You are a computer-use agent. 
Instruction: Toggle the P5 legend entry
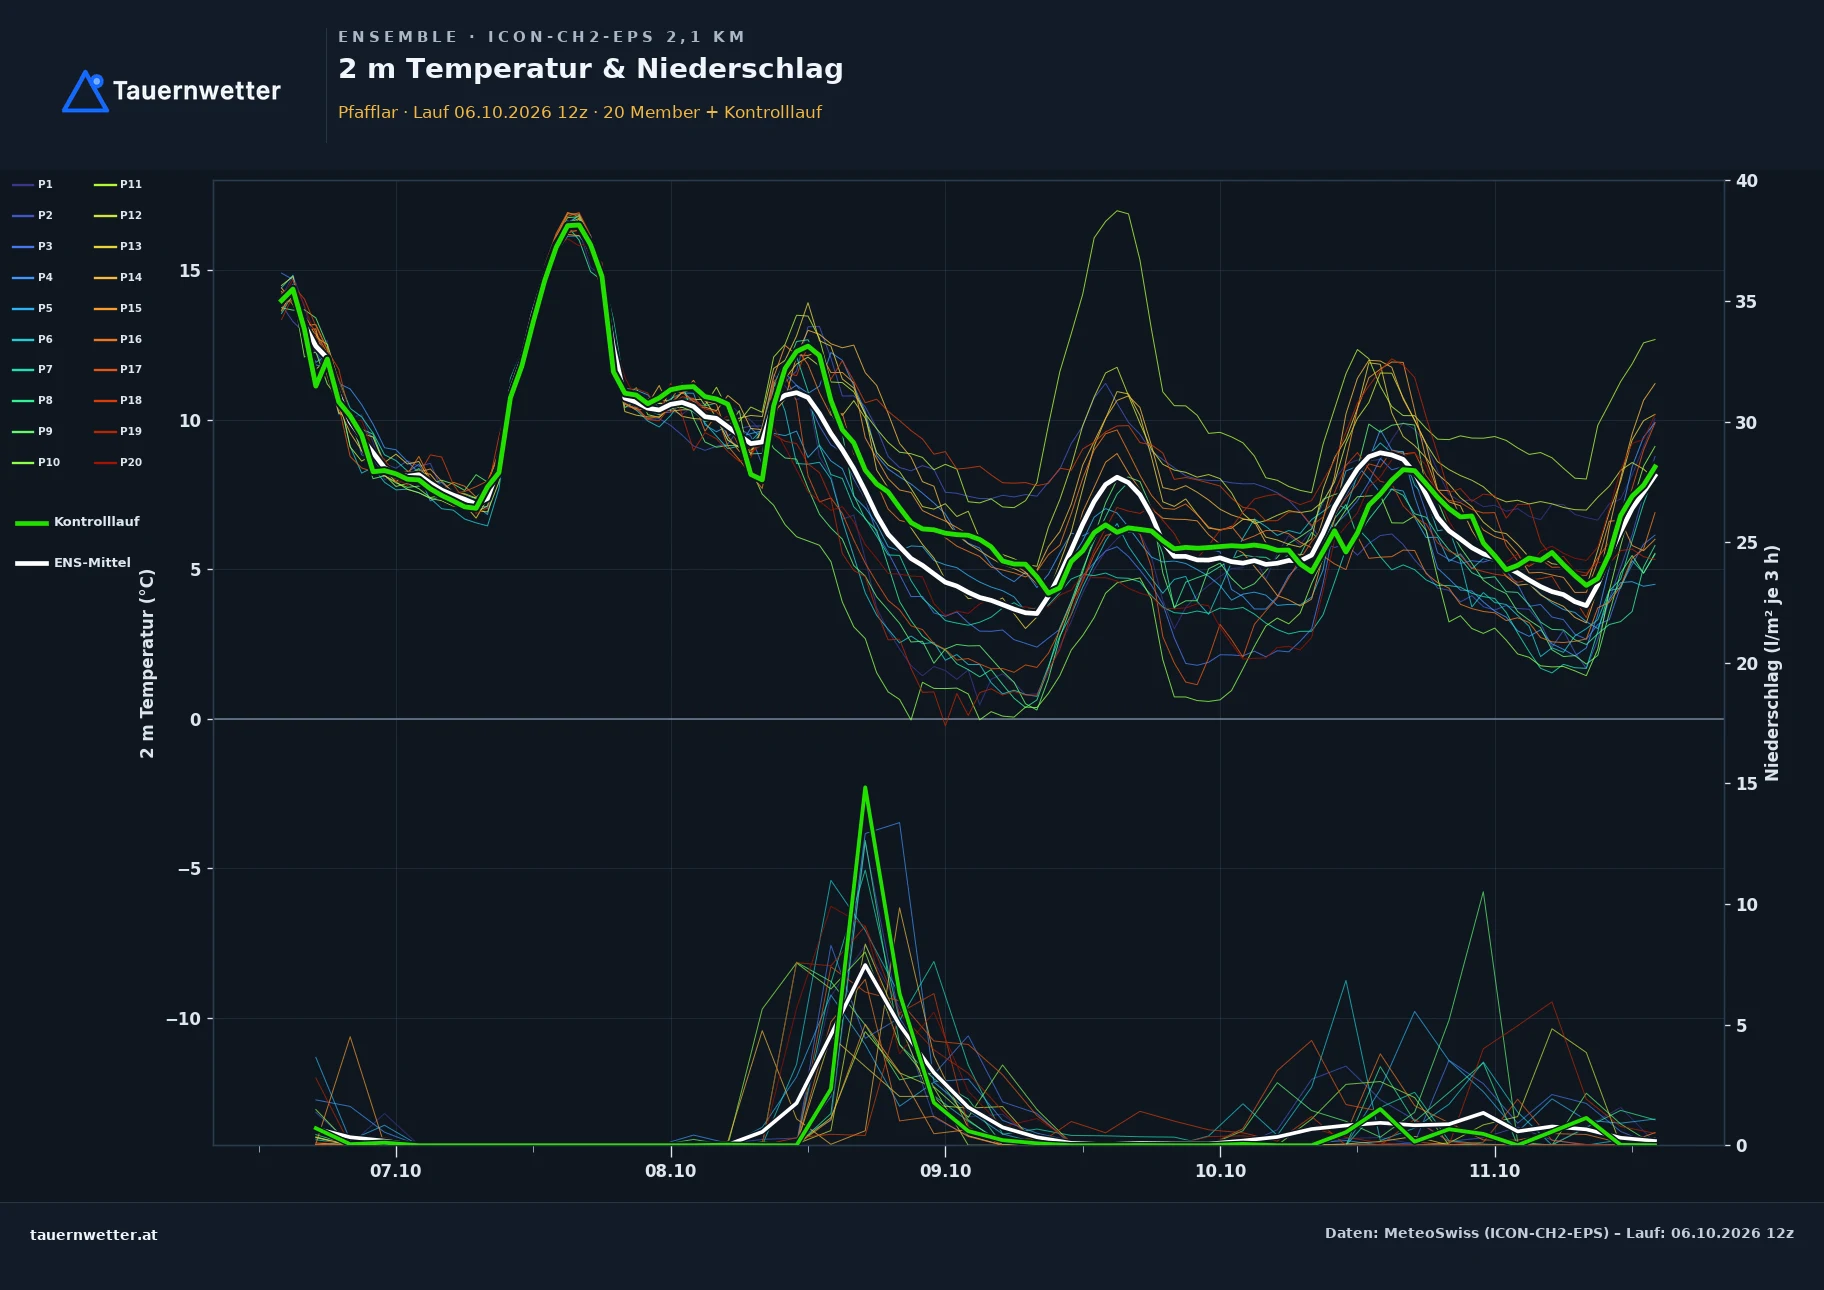coord(33,308)
